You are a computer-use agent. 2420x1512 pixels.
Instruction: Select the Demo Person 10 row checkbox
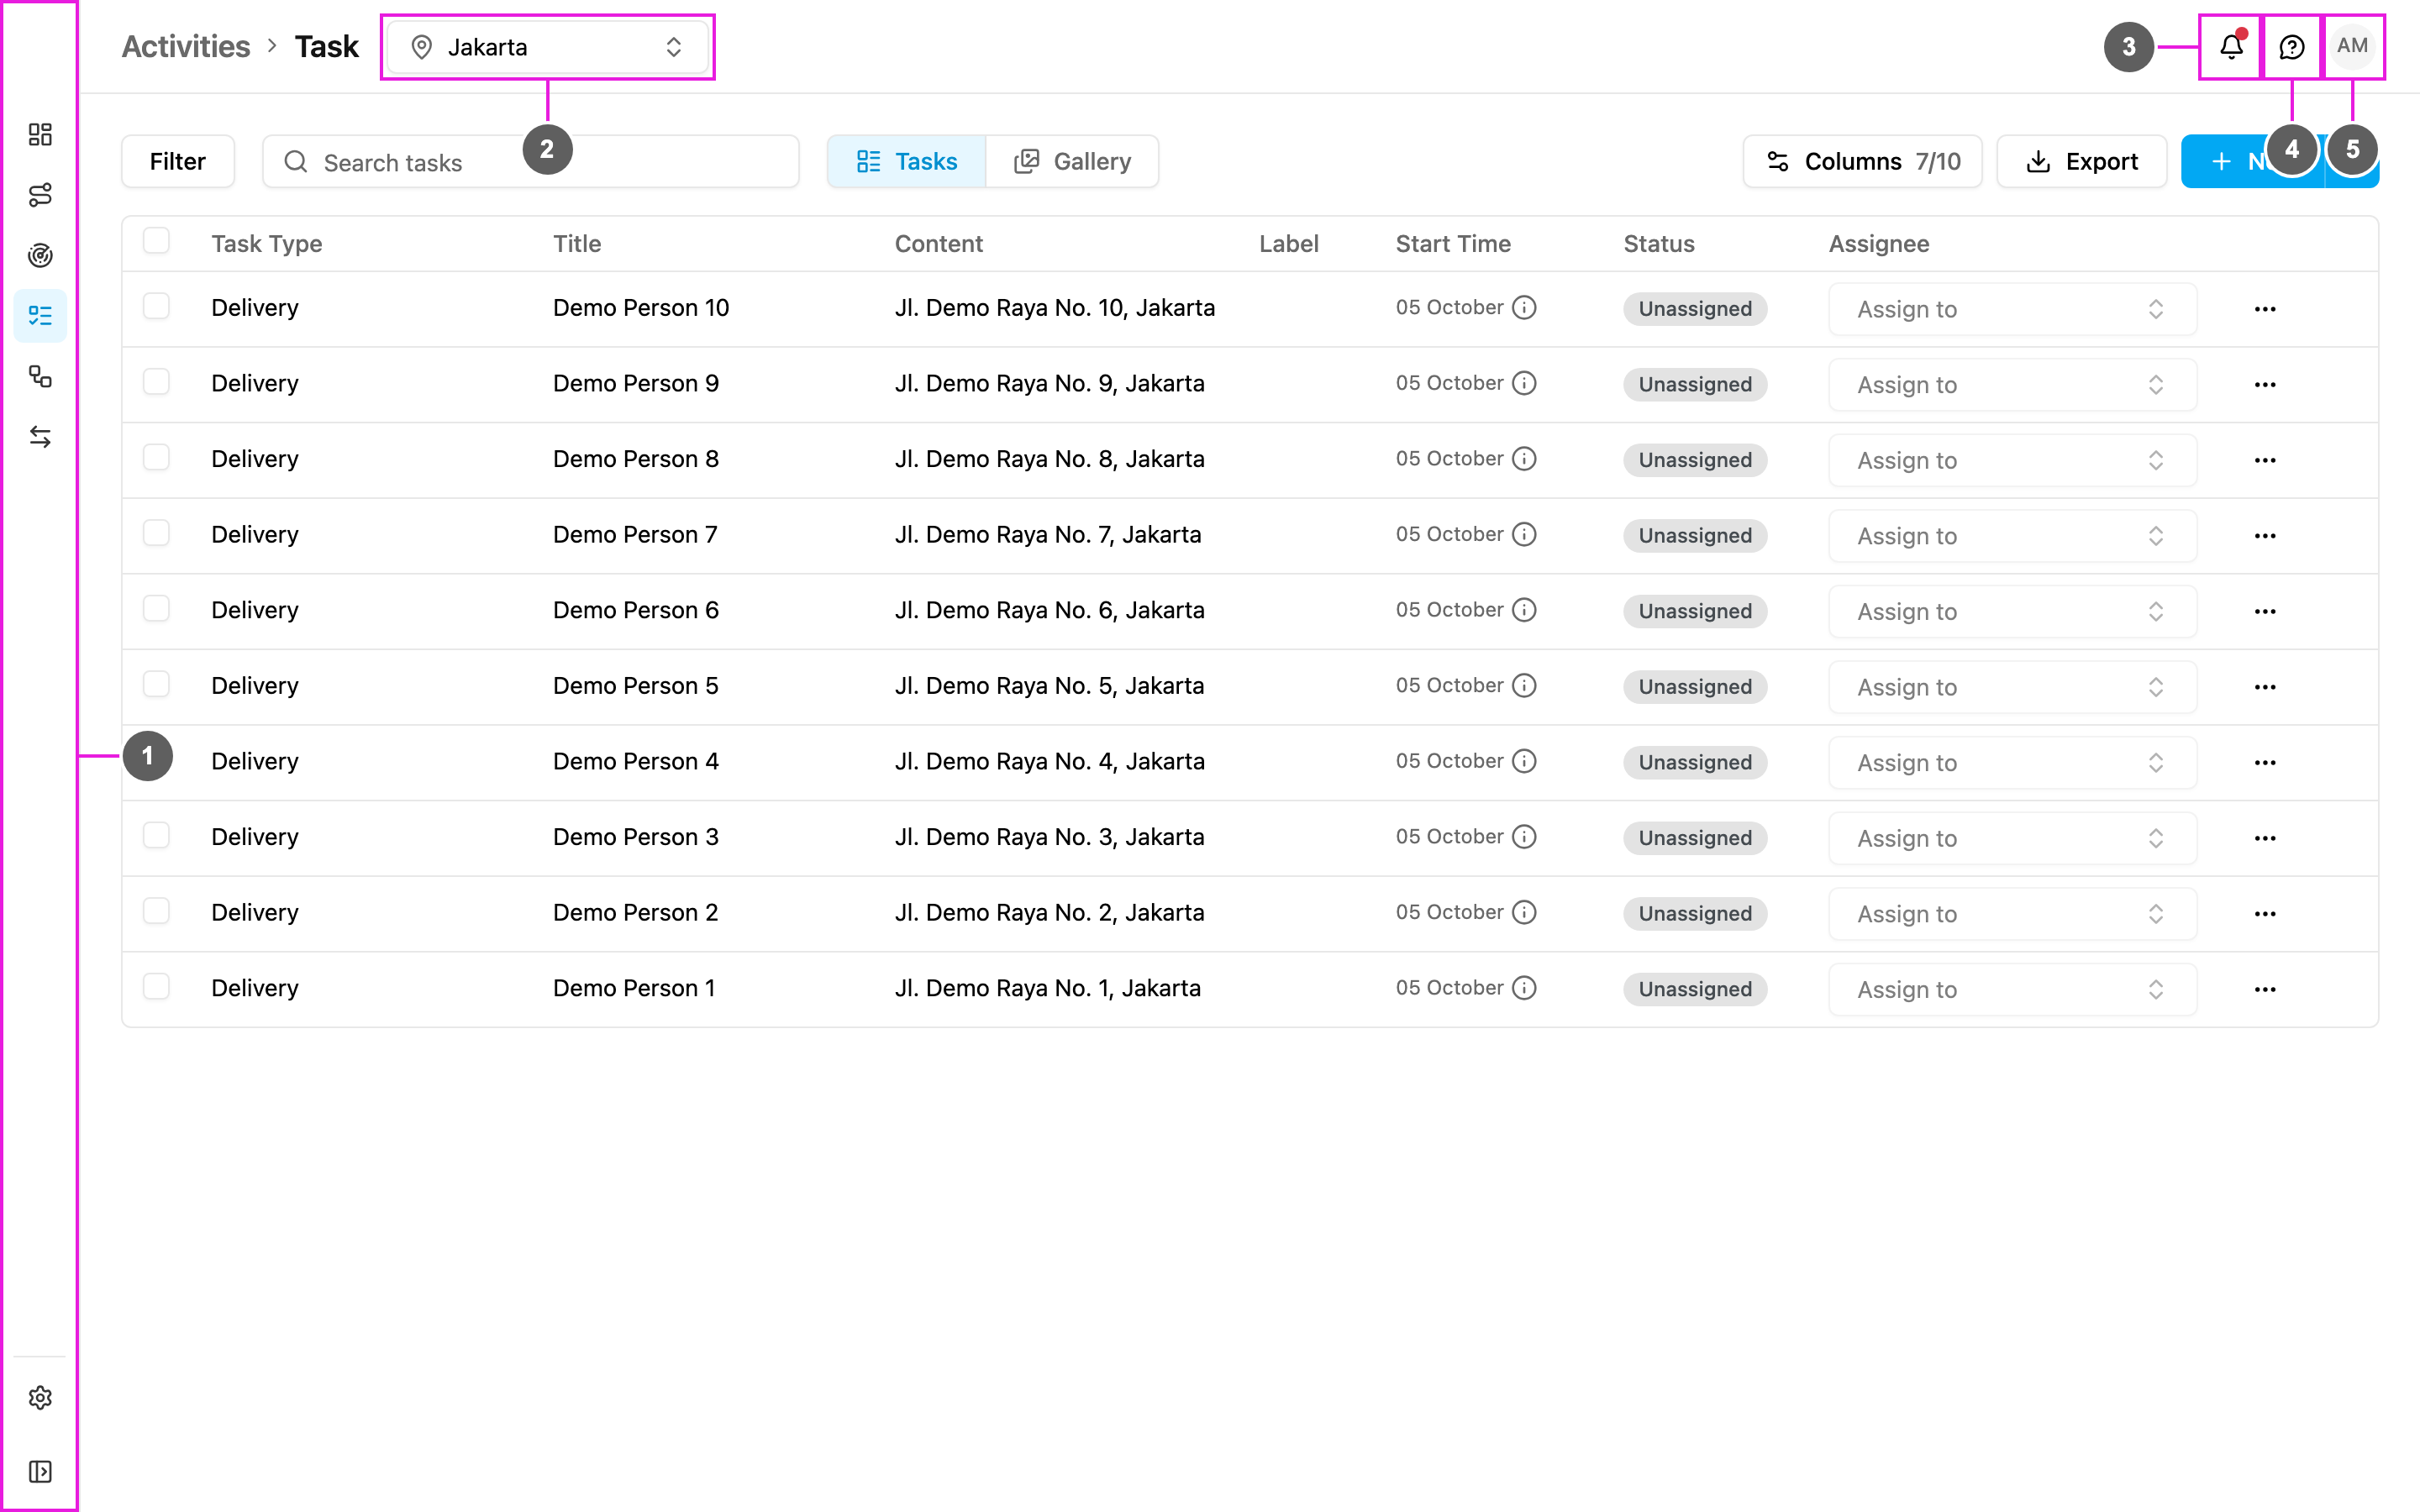coord(156,306)
